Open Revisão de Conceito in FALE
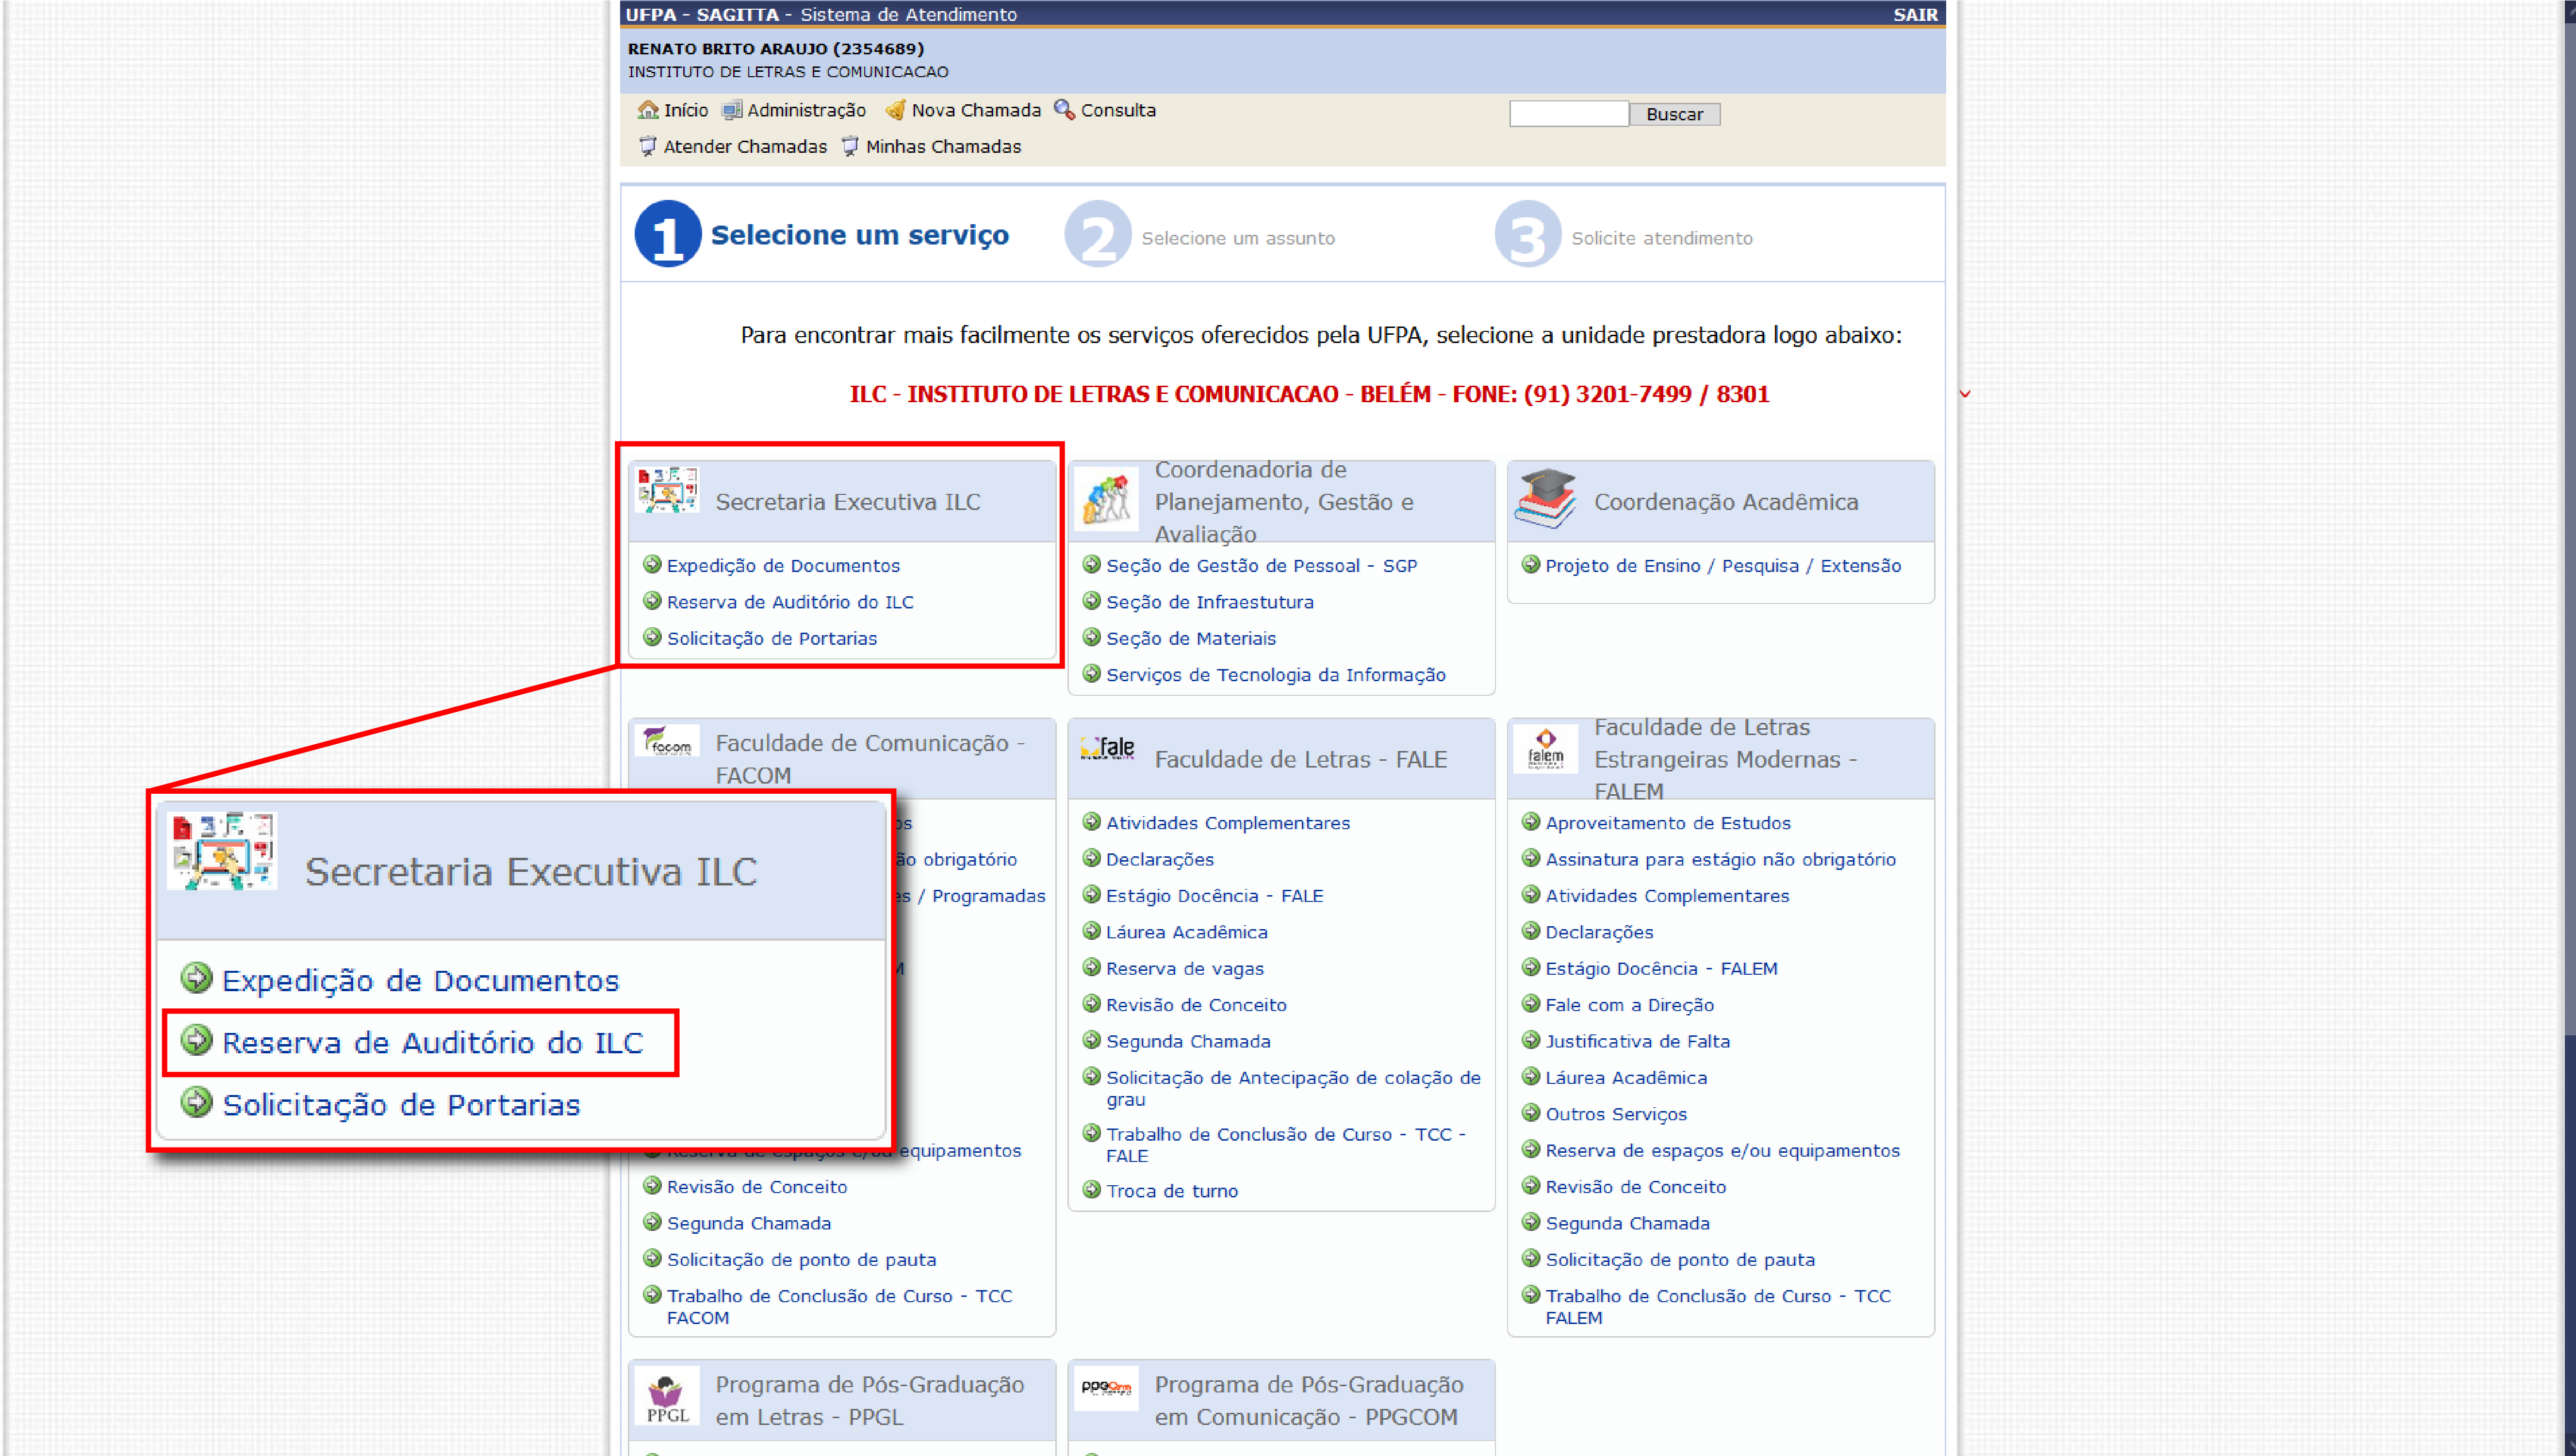 pyautogui.click(x=1196, y=1005)
